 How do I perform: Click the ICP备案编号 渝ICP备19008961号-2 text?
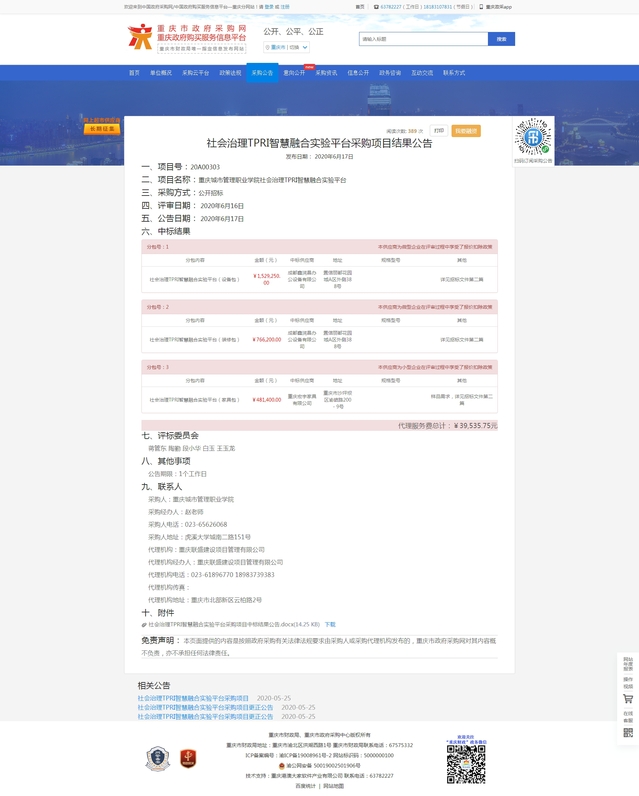[288, 755]
